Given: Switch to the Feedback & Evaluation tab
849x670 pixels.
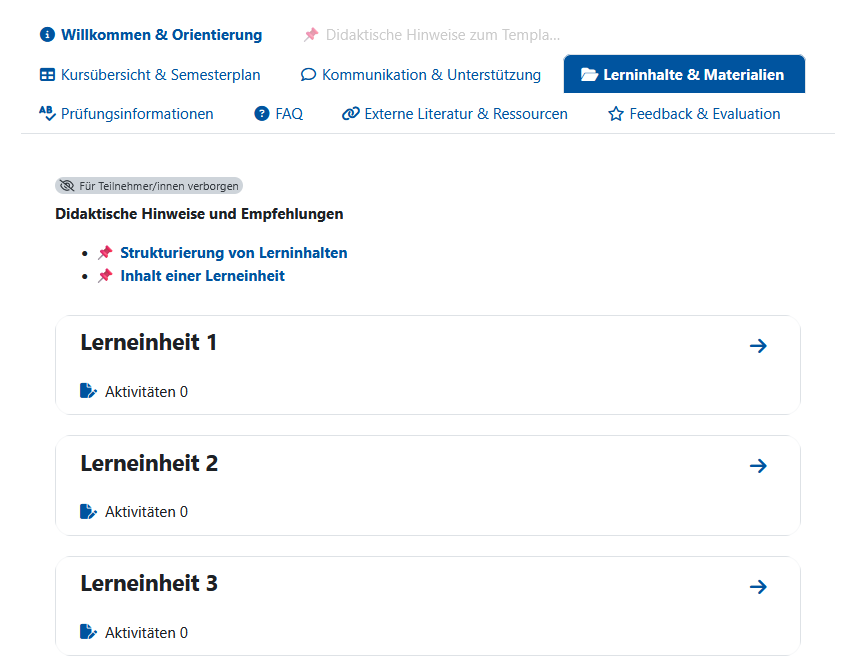Looking at the screenshot, I should (x=704, y=114).
